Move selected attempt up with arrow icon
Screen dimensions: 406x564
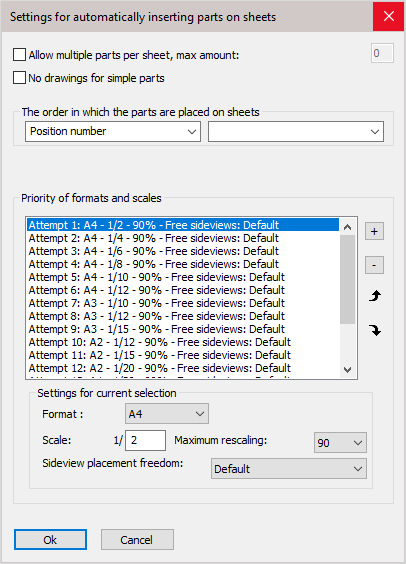375,296
